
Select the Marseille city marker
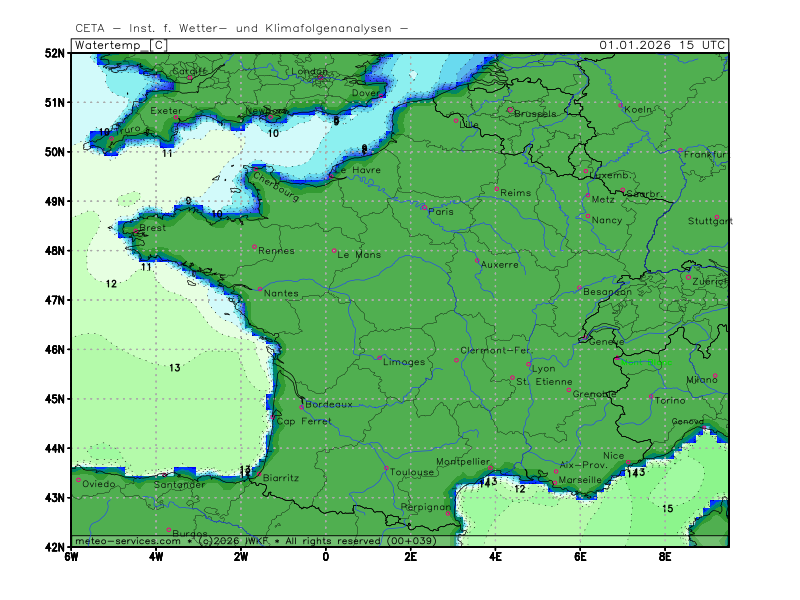[552, 484]
